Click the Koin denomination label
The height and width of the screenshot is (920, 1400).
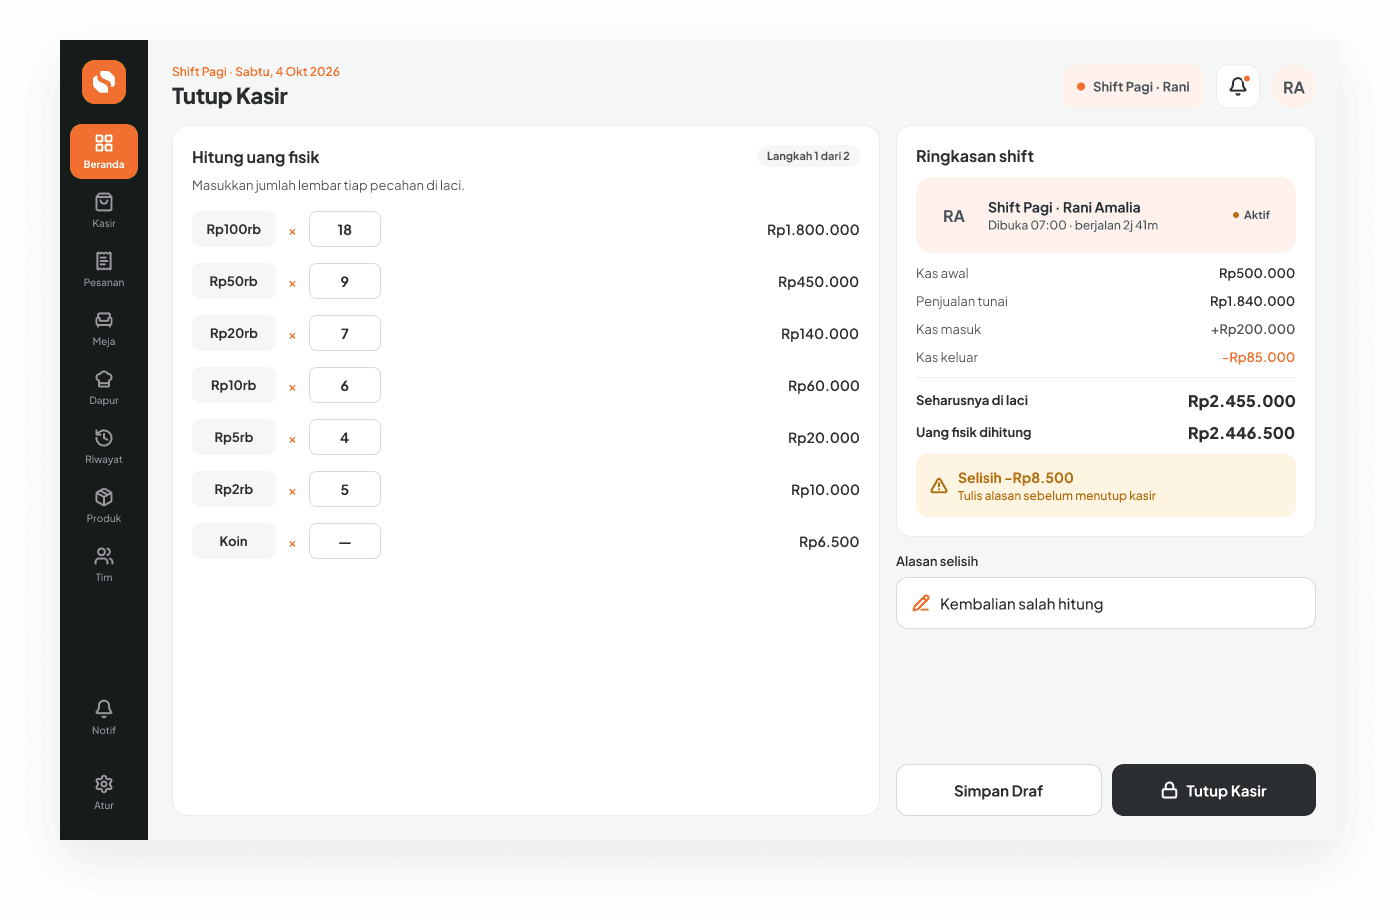click(234, 541)
